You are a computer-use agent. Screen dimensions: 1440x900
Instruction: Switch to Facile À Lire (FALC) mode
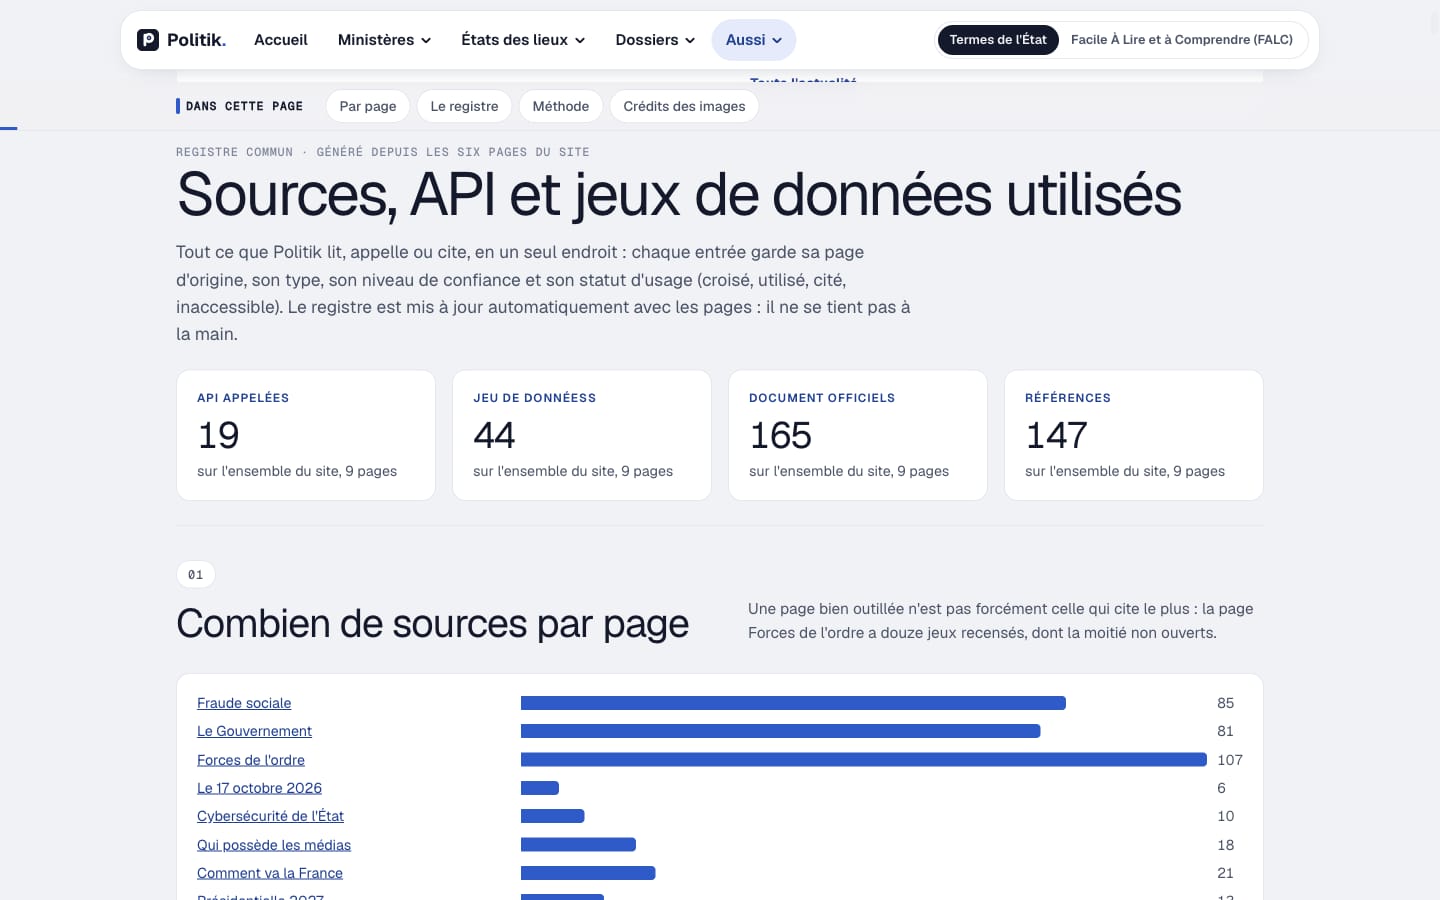[1182, 40]
